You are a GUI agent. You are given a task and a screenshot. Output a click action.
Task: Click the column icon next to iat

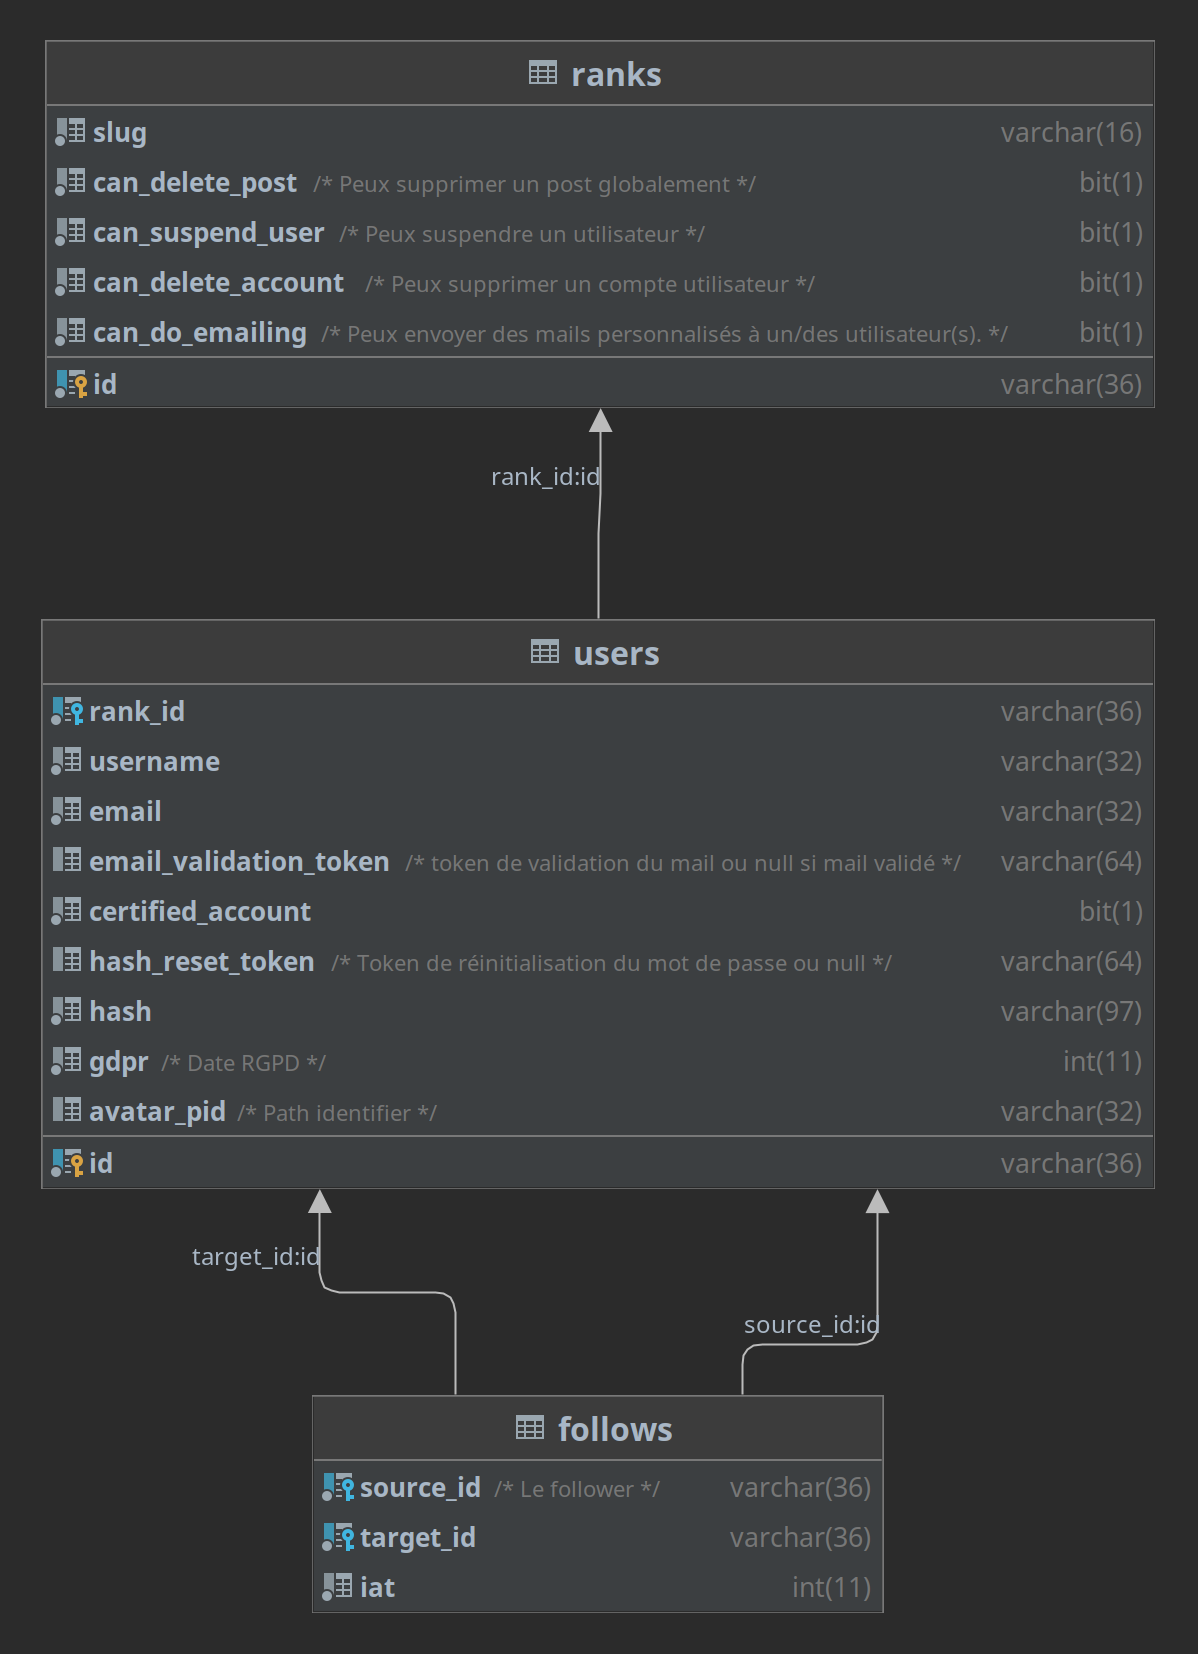(x=337, y=1586)
